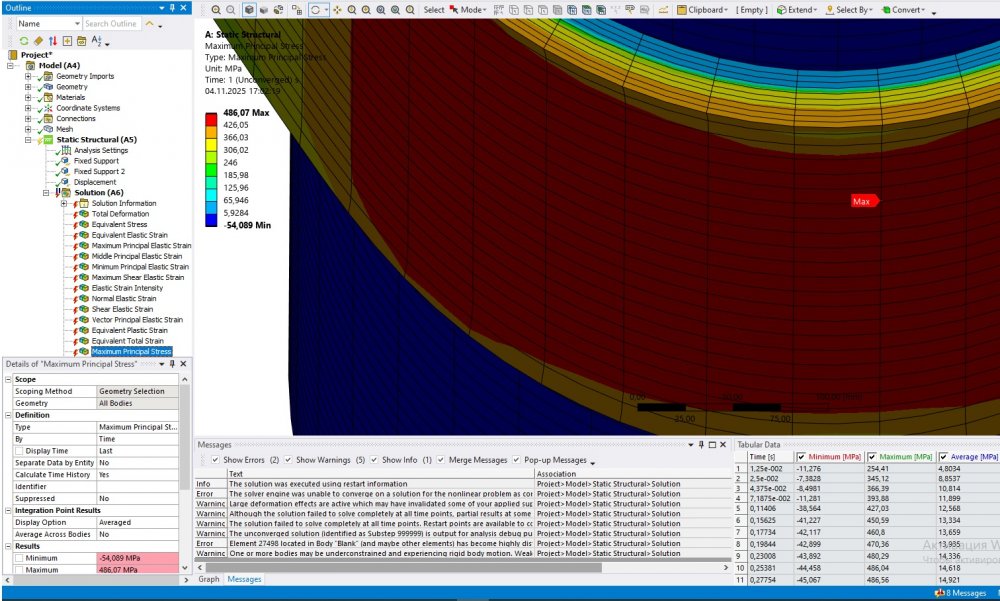
Task: Click the red-blue arrows icon in Outline toolbar
Action: (x=53, y=41)
